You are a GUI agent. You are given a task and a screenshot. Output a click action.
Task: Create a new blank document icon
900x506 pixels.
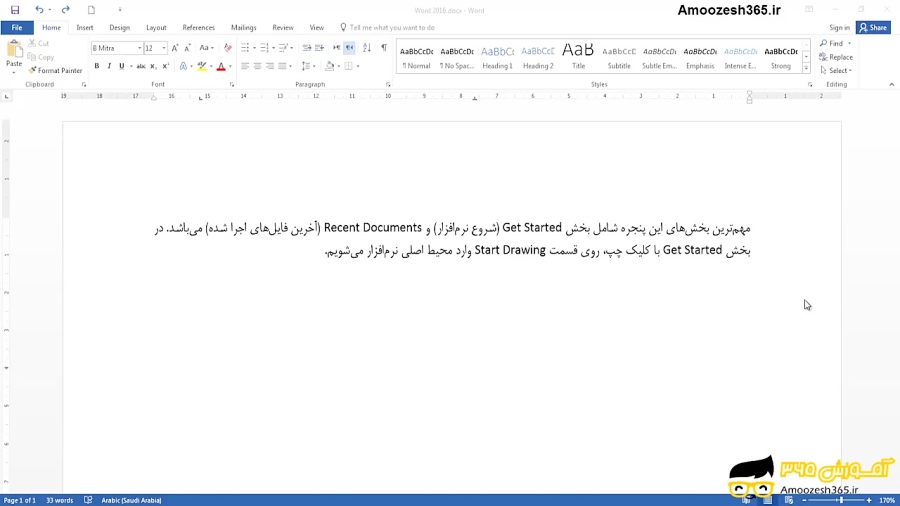click(x=91, y=10)
